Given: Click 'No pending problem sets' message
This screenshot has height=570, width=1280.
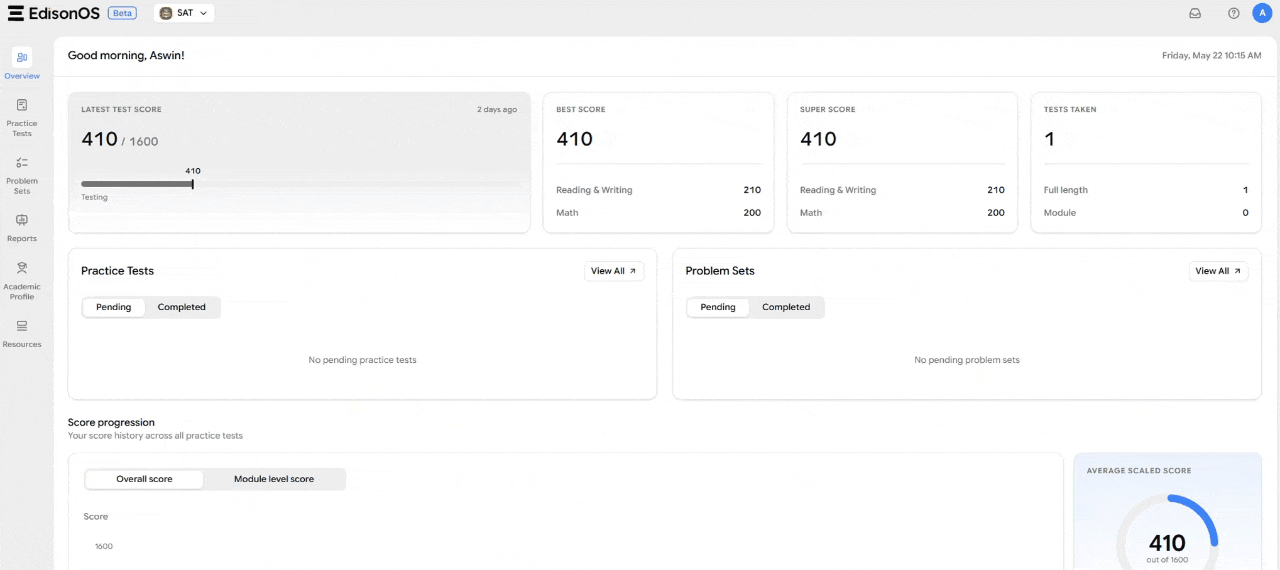Looking at the screenshot, I should coord(967,360).
